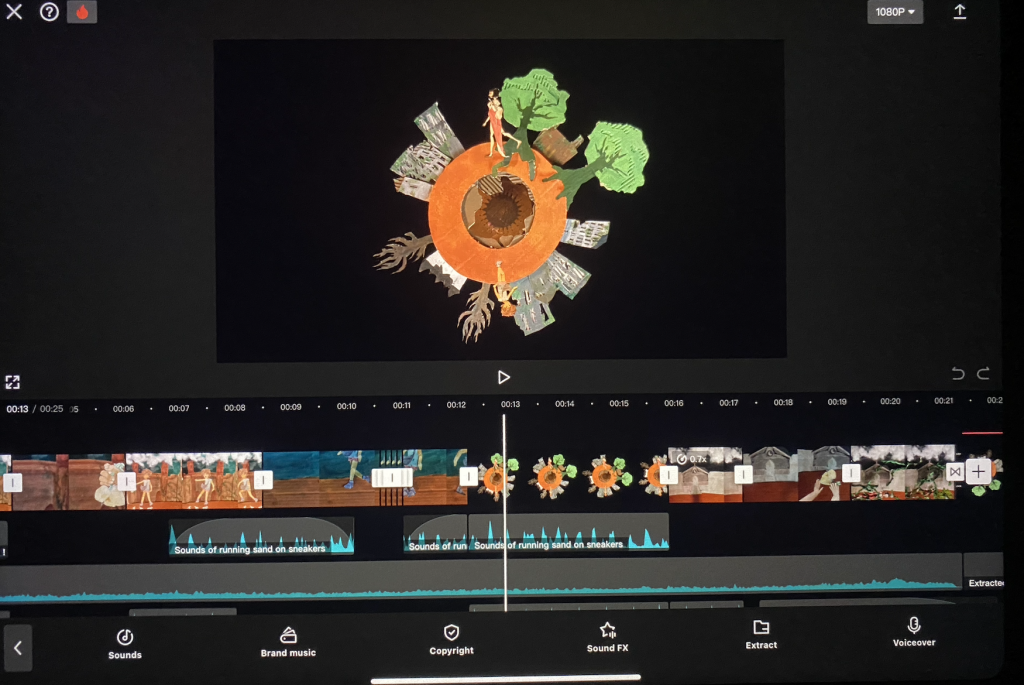Click the help question mark icon
The width and height of the screenshot is (1024, 685).
pos(49,12)
